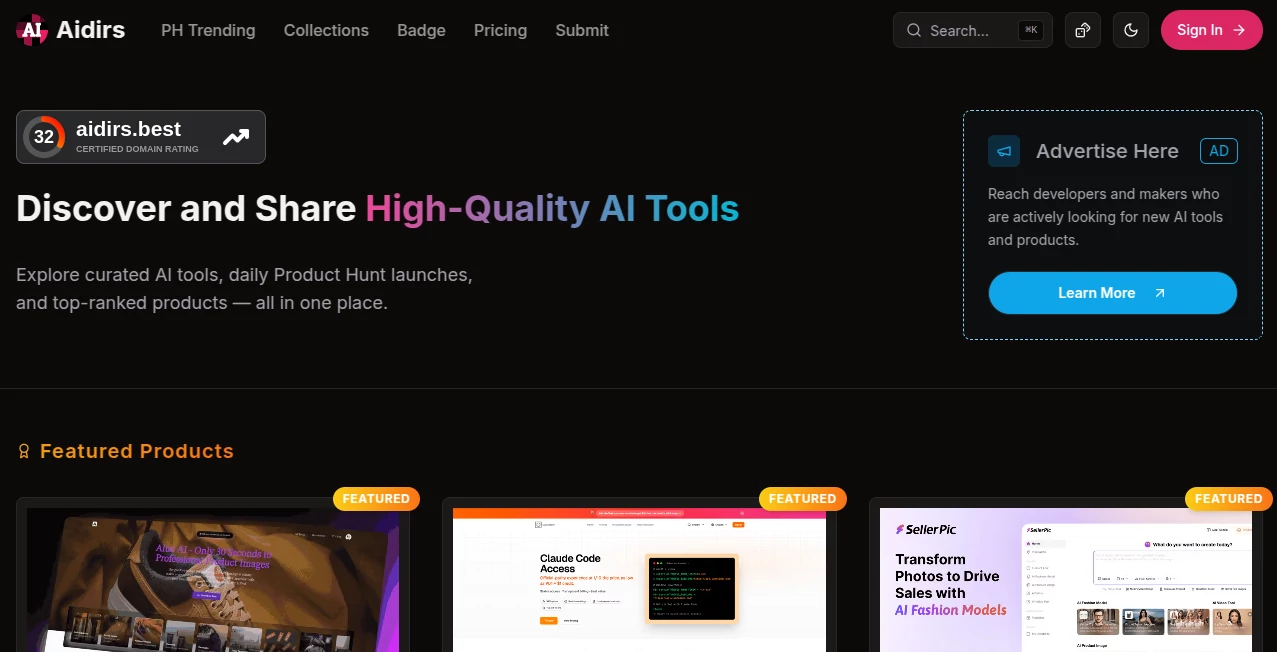This screenshot has height=652, width=1277.
Task: Click Learn More on the Advertise card
Action: (1111, 292)
